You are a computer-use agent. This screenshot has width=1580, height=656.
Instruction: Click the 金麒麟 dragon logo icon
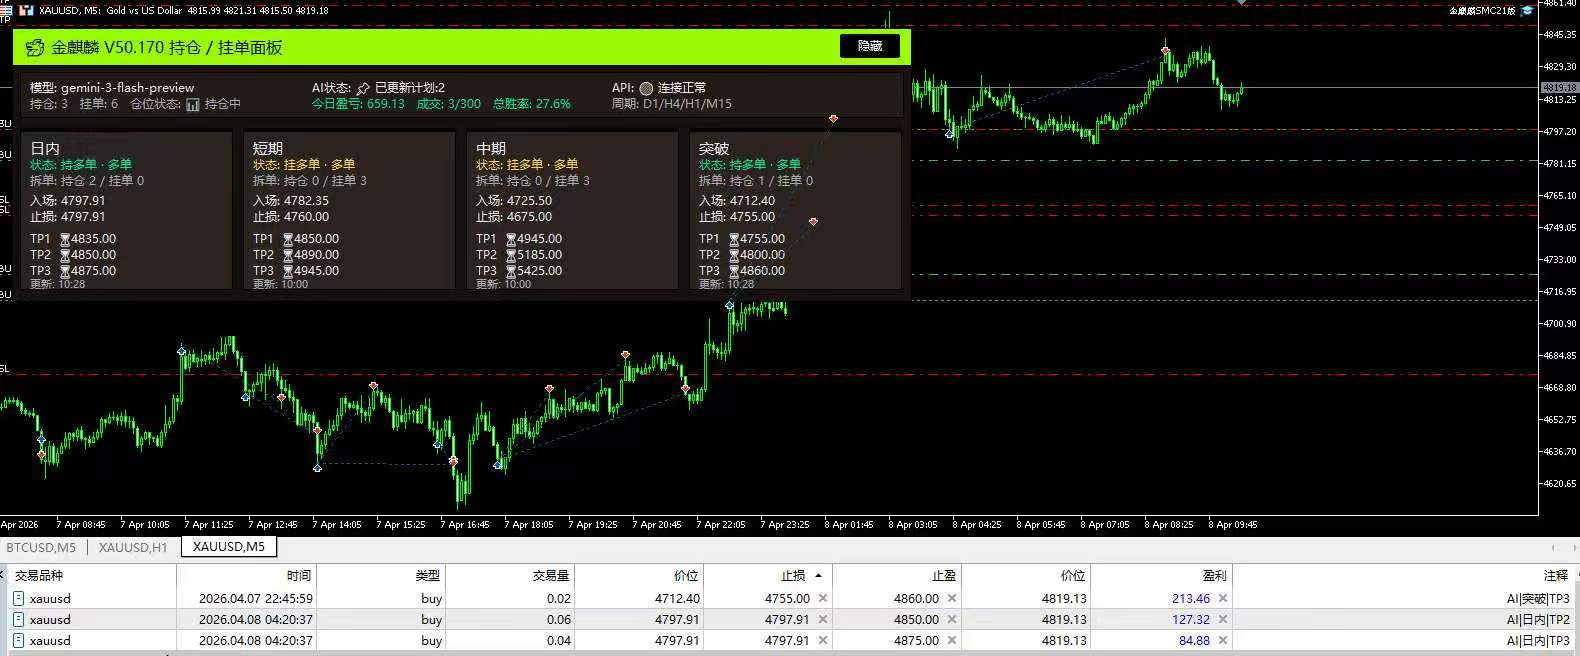pyautogui.click(x=35, y=48)
